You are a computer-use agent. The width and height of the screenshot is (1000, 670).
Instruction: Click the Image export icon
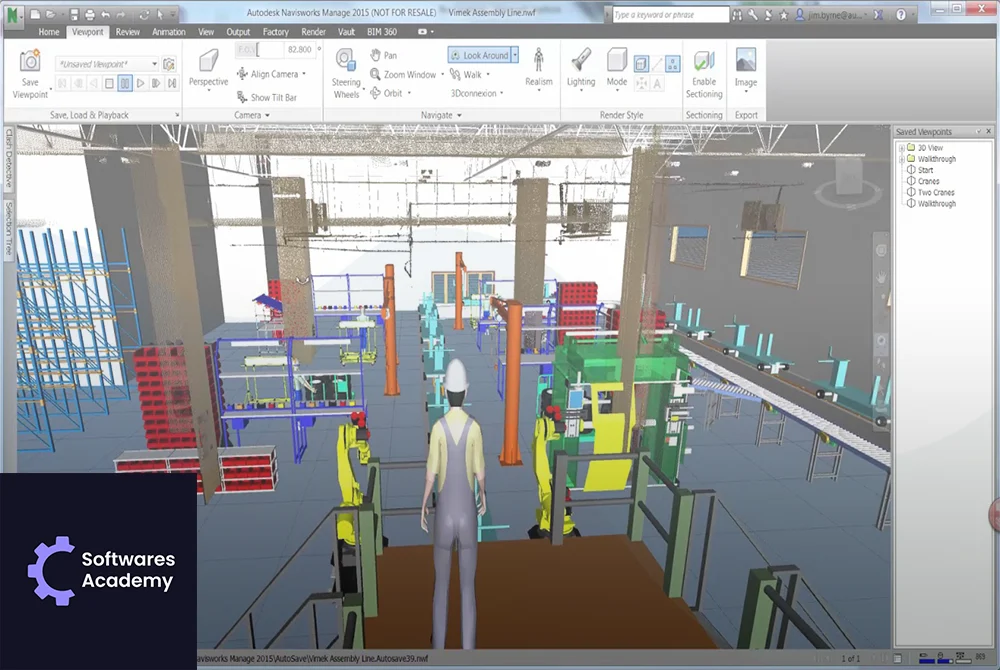tap(746, 61)
